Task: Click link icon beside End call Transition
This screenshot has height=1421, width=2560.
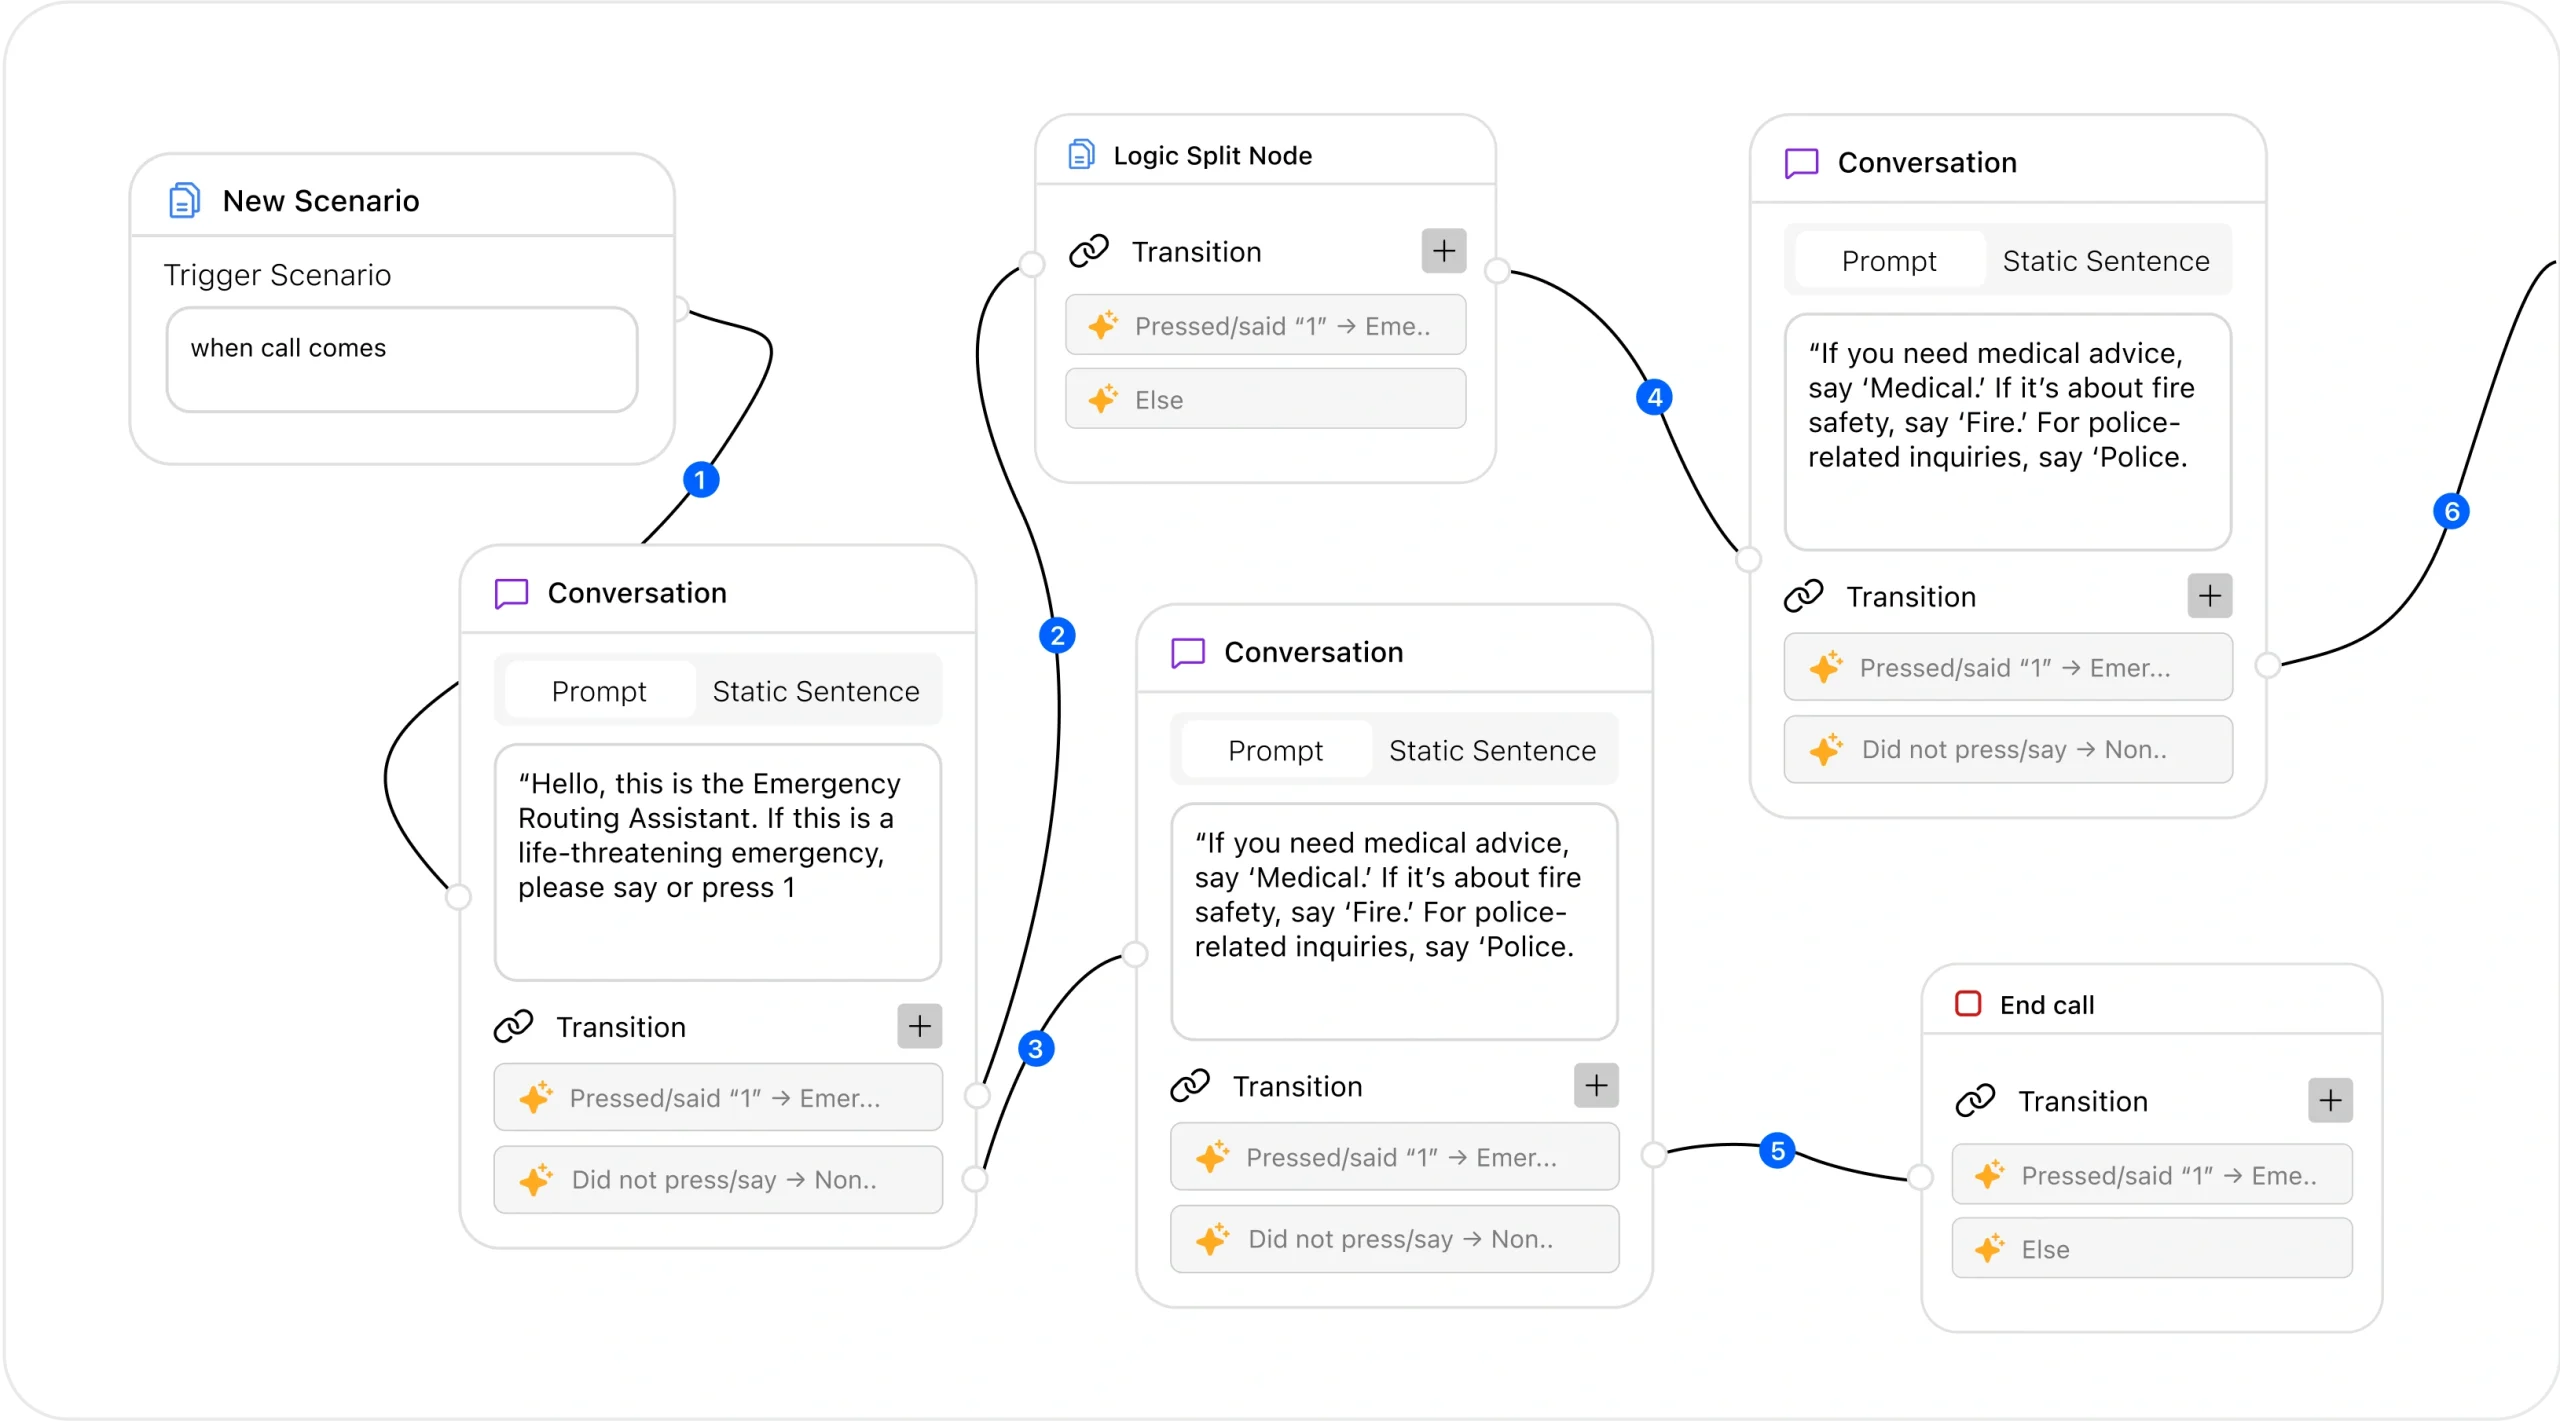Action: click(x=1975, y=1101)
